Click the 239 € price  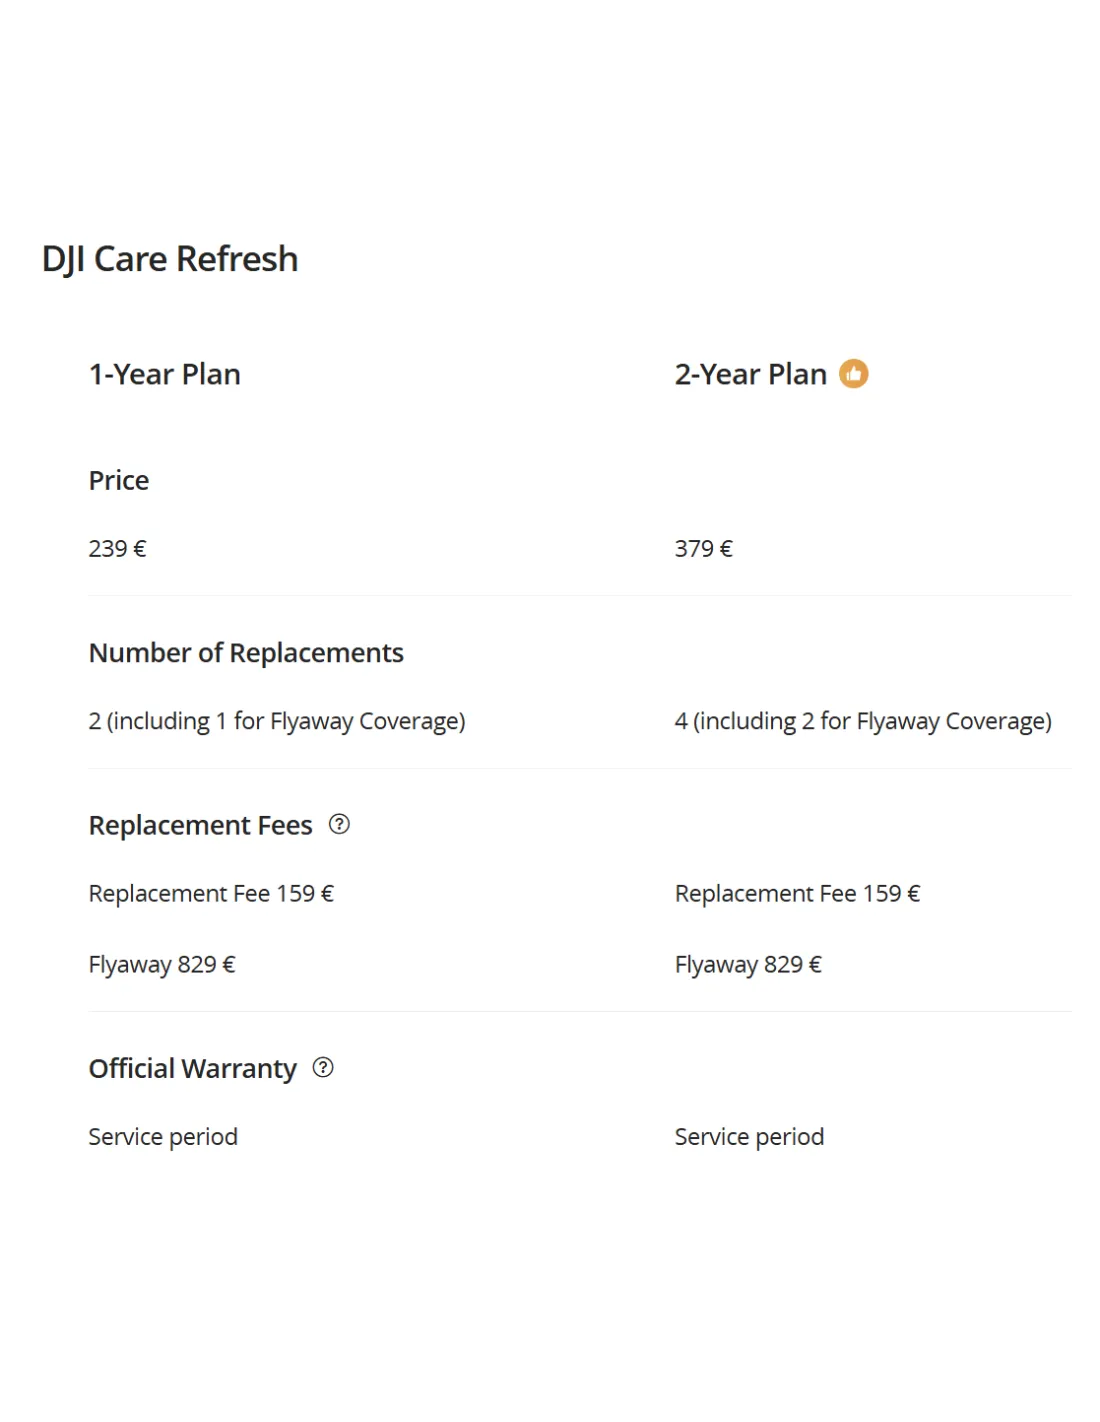coord(117,548)
